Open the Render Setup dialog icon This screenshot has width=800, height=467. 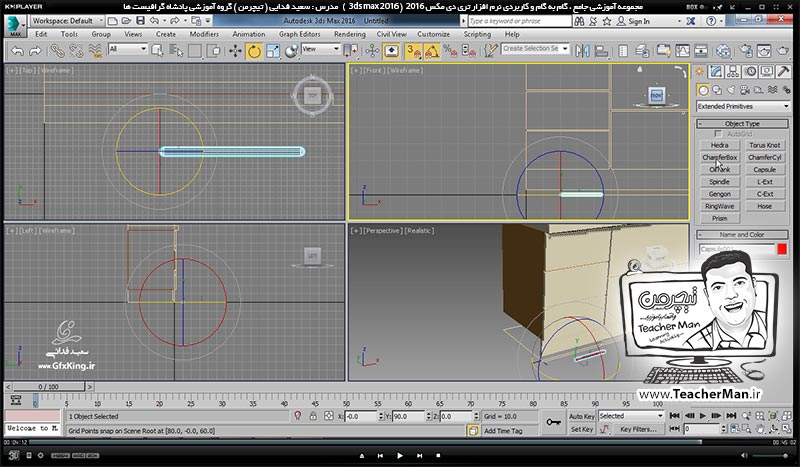(x=745, y=51)
